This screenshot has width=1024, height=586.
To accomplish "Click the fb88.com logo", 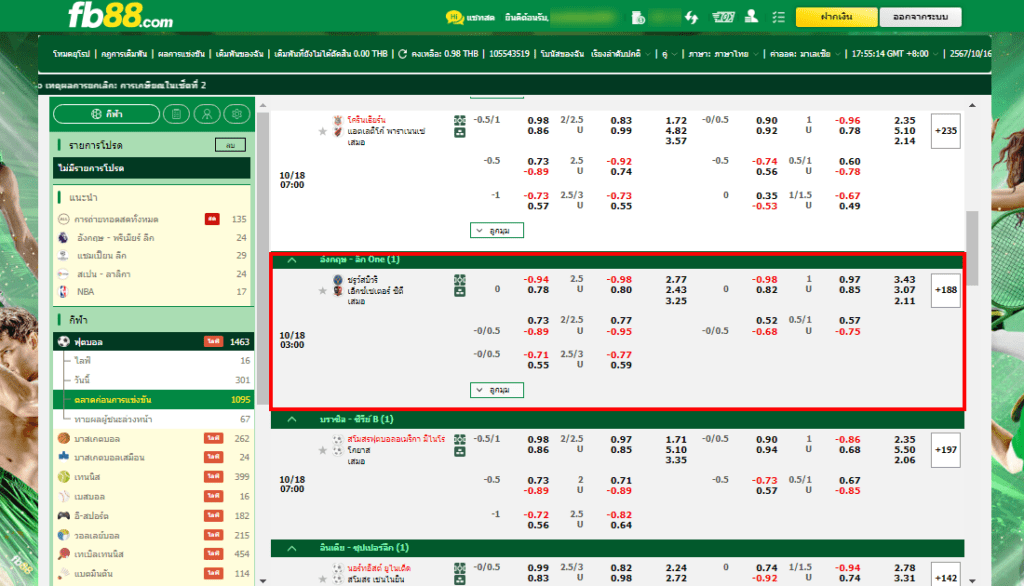I will coord(121,16).
